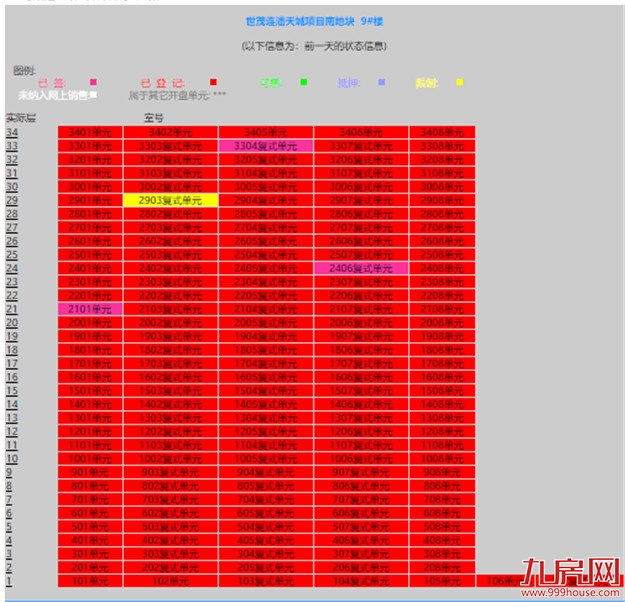Open unit 3401单元 in top row

90,133
